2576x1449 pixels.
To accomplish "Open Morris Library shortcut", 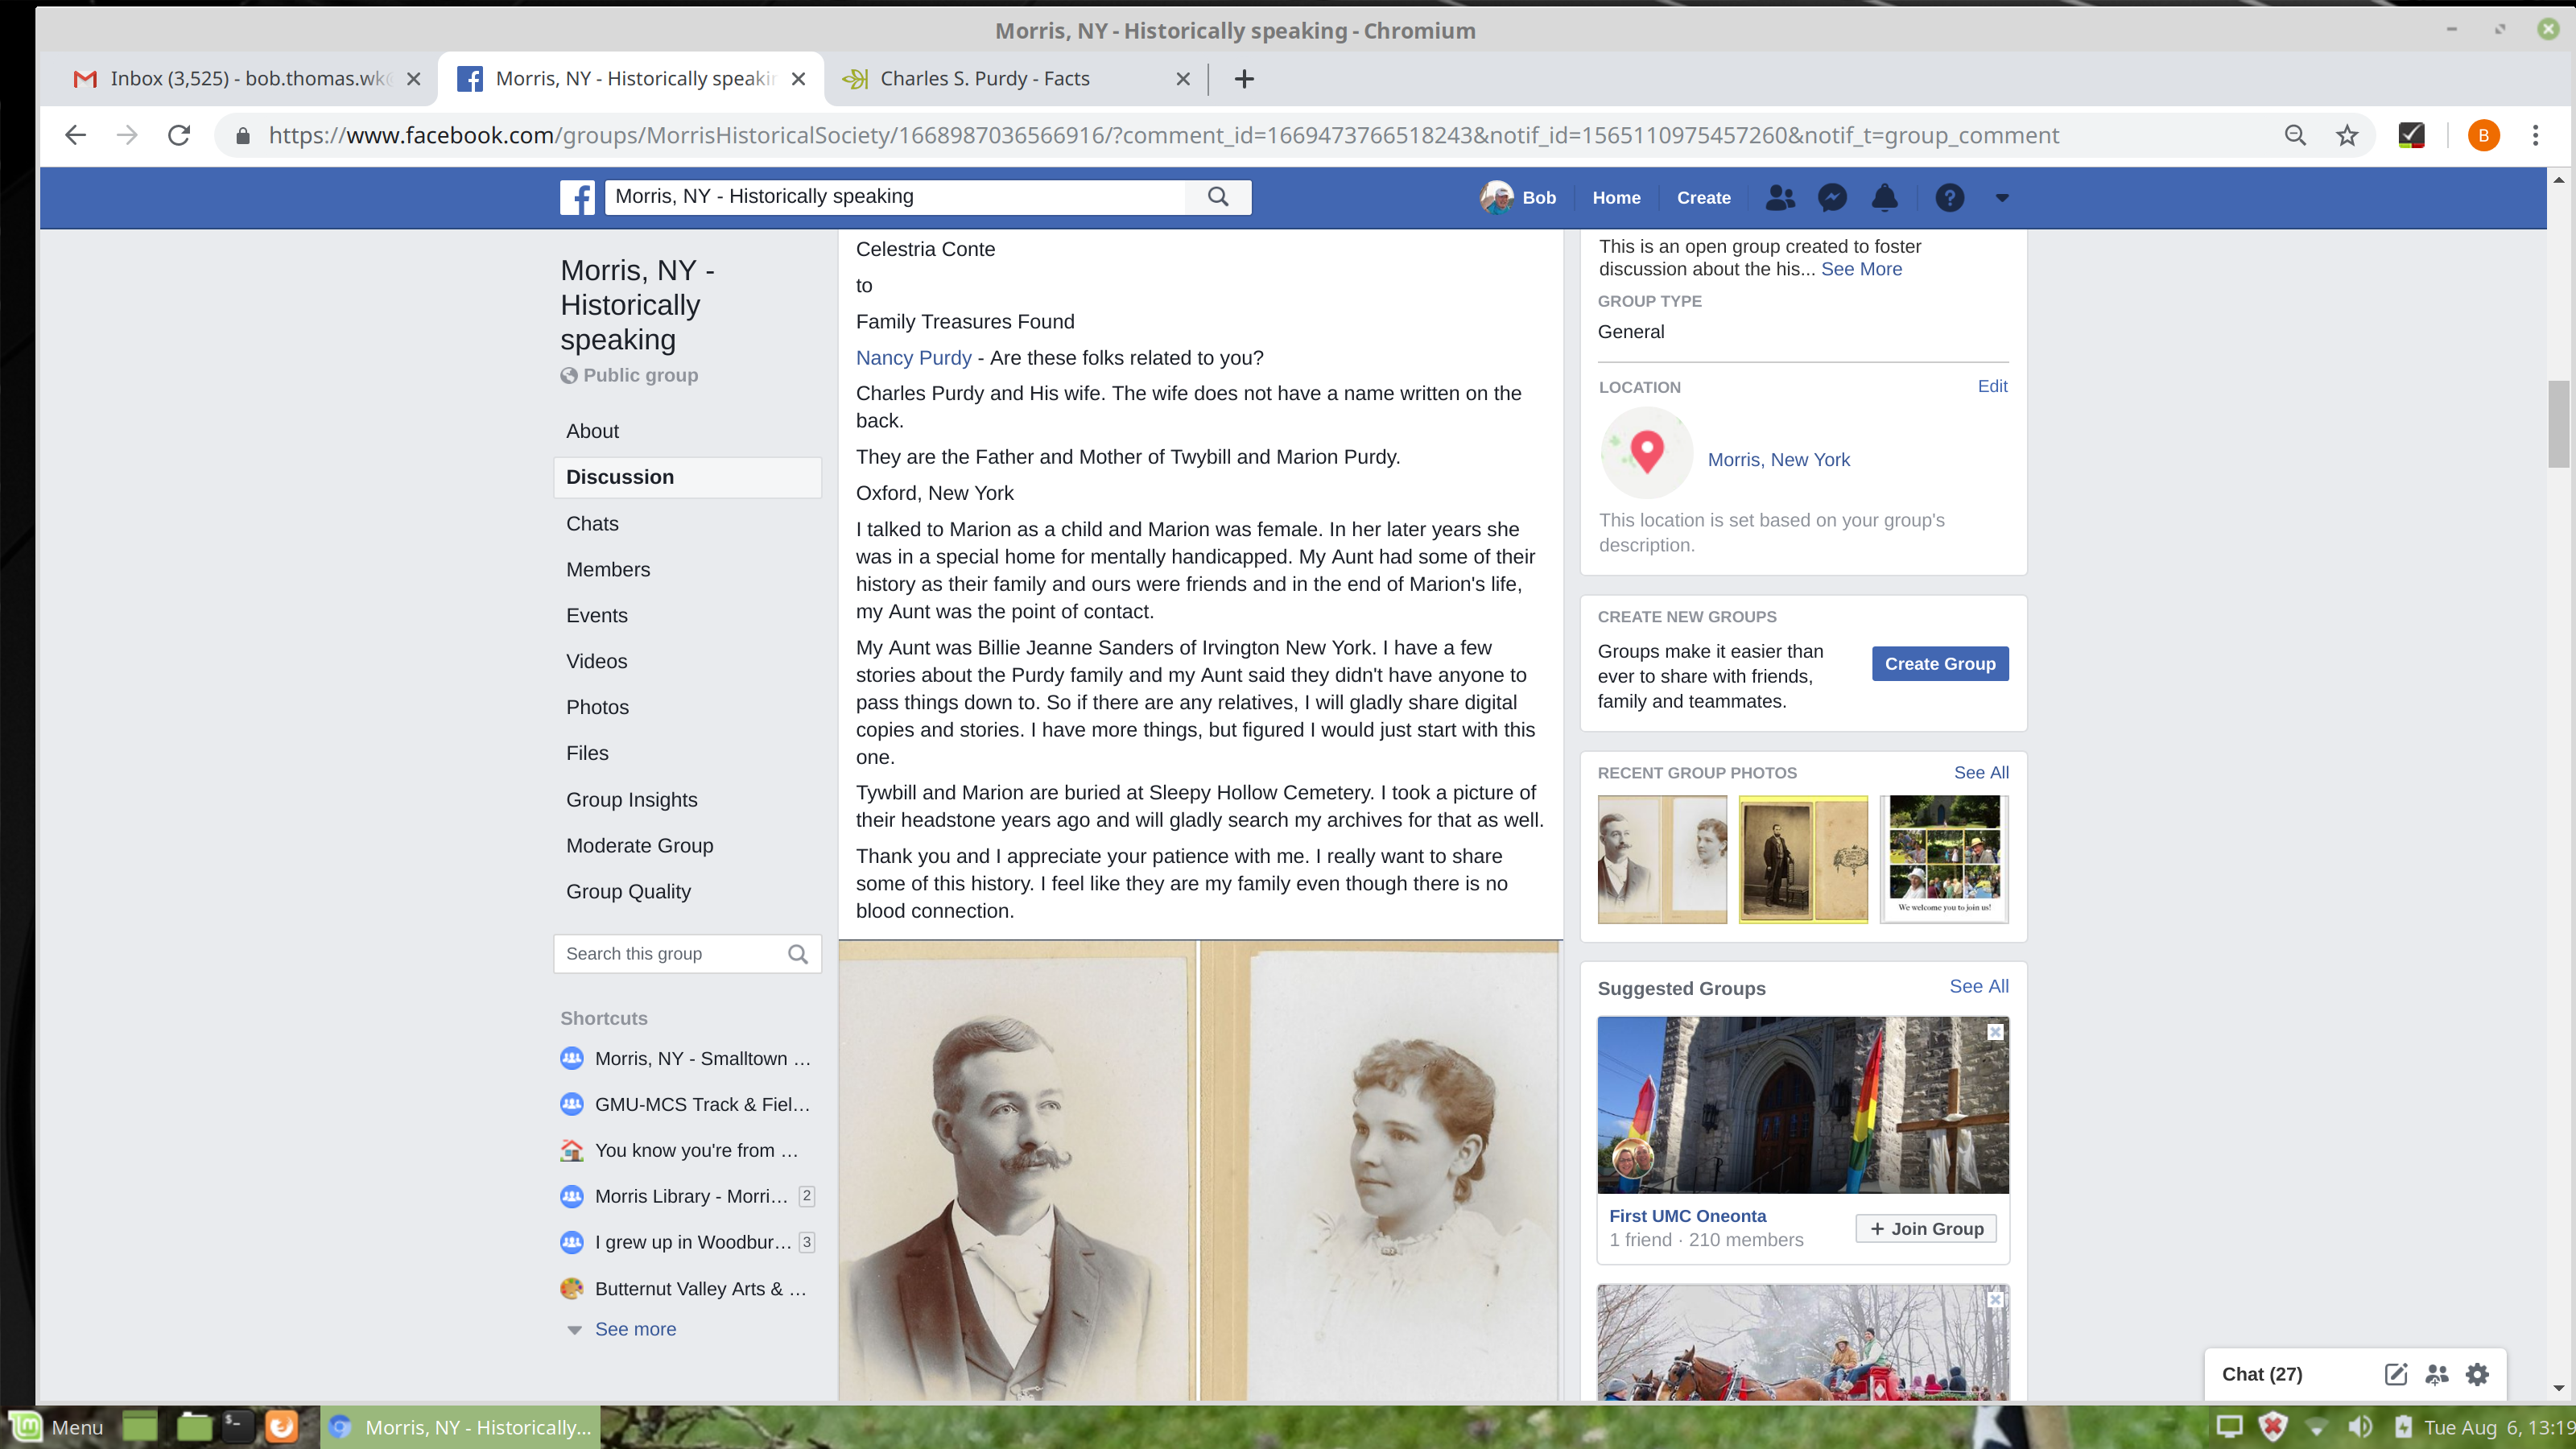I will (690, 1197).
